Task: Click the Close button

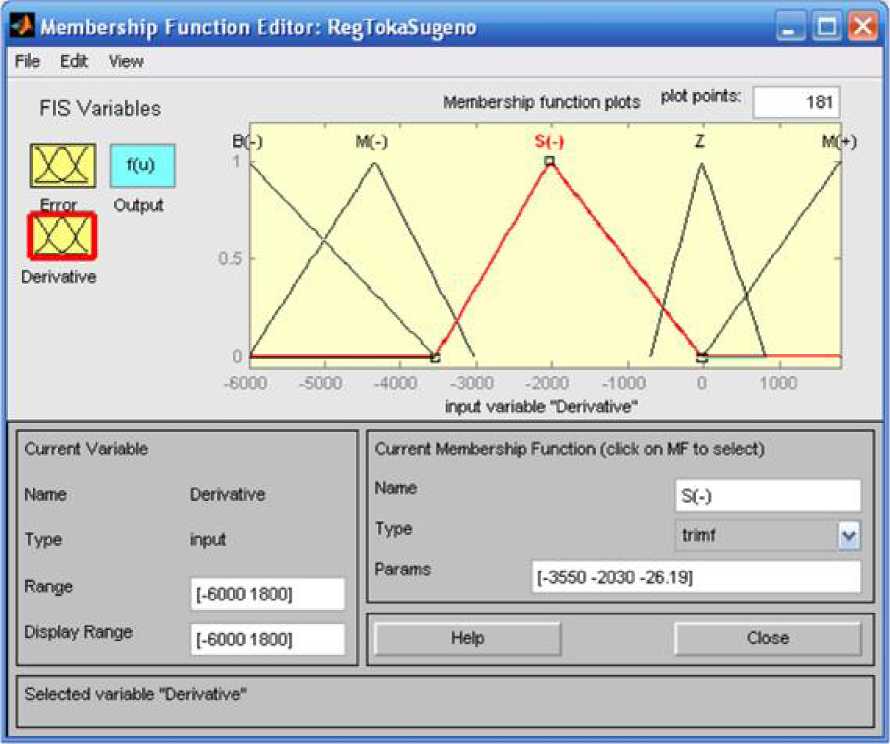Action: tap(767, 638)
